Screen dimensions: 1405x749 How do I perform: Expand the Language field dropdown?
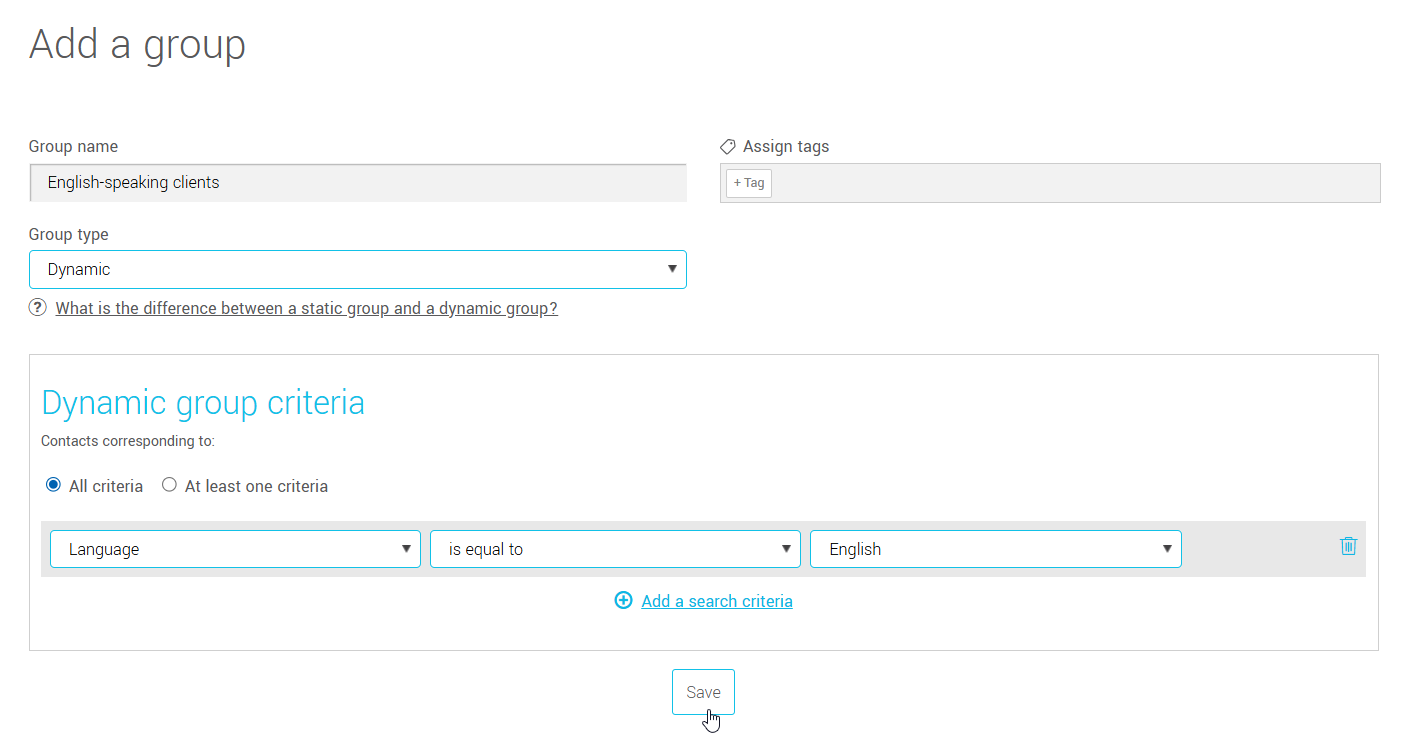235,549
